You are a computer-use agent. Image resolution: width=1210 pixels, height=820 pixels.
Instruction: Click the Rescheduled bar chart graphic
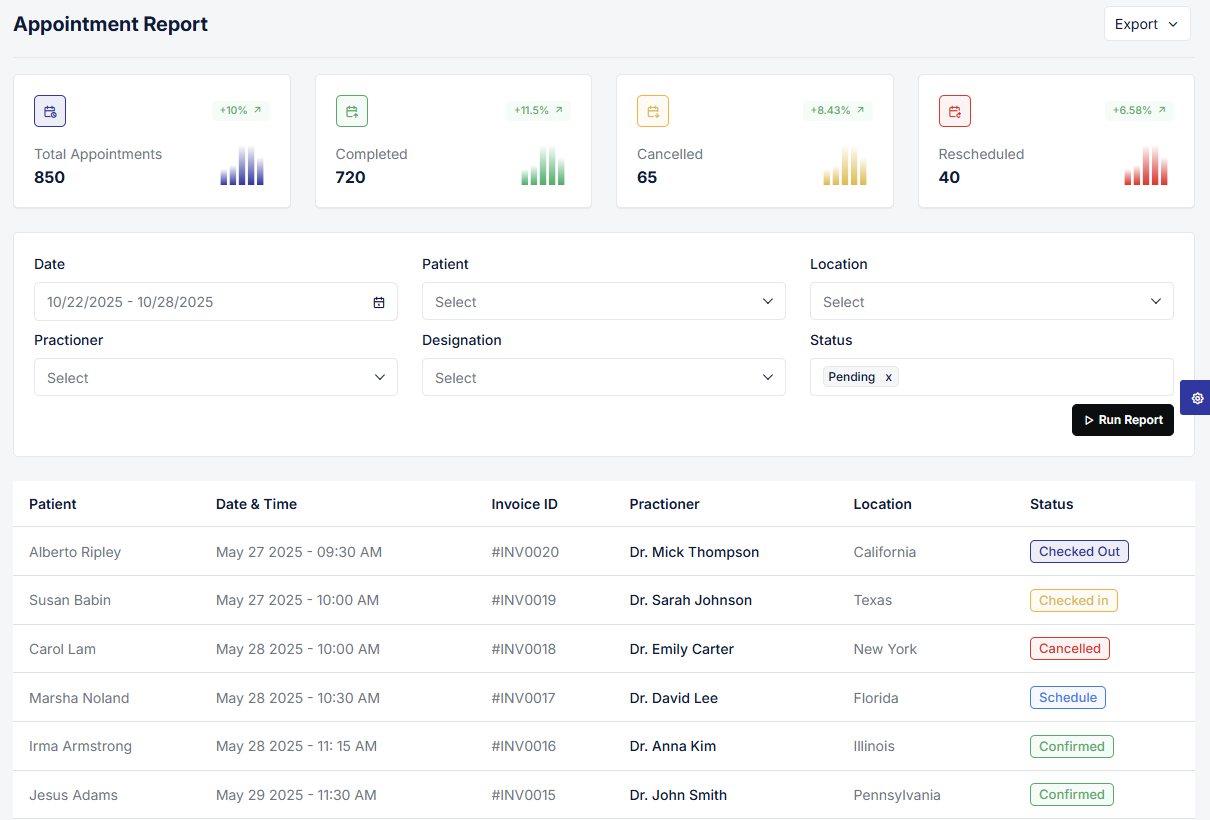click(x=1146, y=165)
